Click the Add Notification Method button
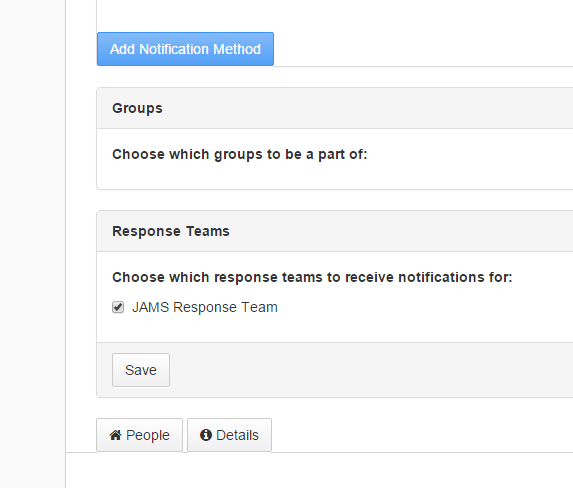The height and width of the screenshot is (488, 573). (185, 49)
